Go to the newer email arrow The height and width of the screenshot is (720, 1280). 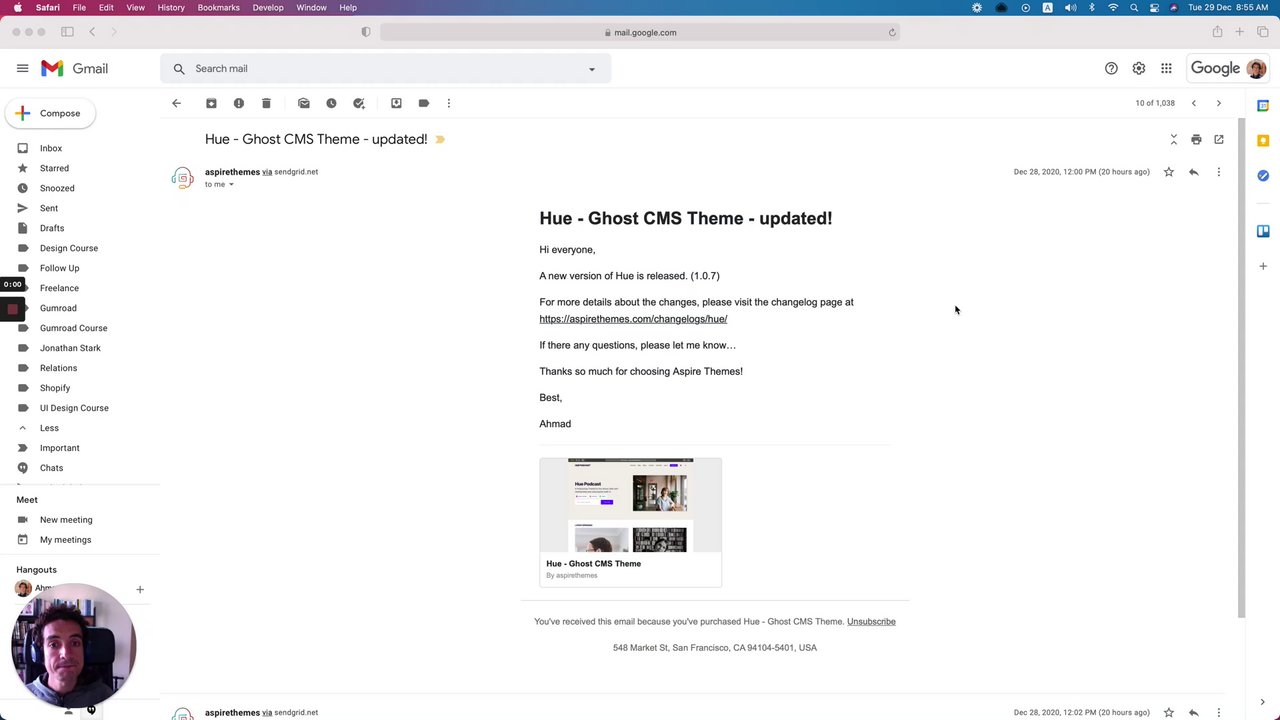pos(1193,103)
